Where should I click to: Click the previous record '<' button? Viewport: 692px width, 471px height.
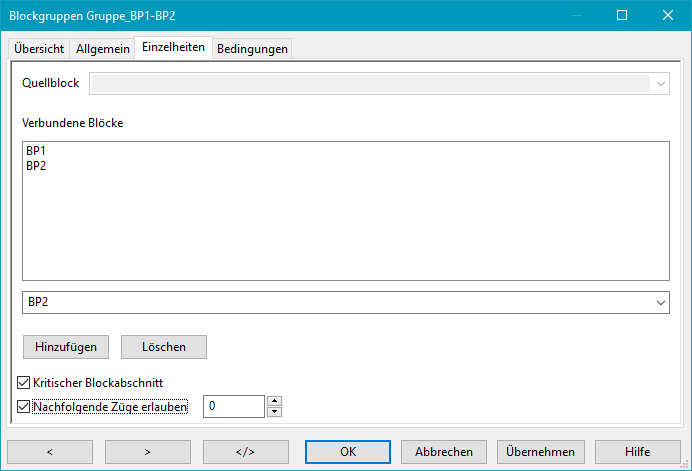[49, 451]
